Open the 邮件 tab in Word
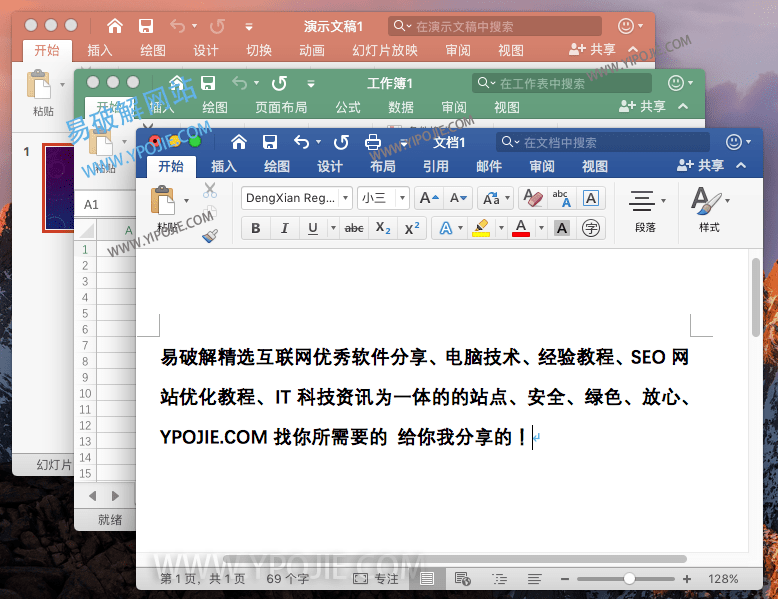The image size is (778, 599). [x=489, y=166]
